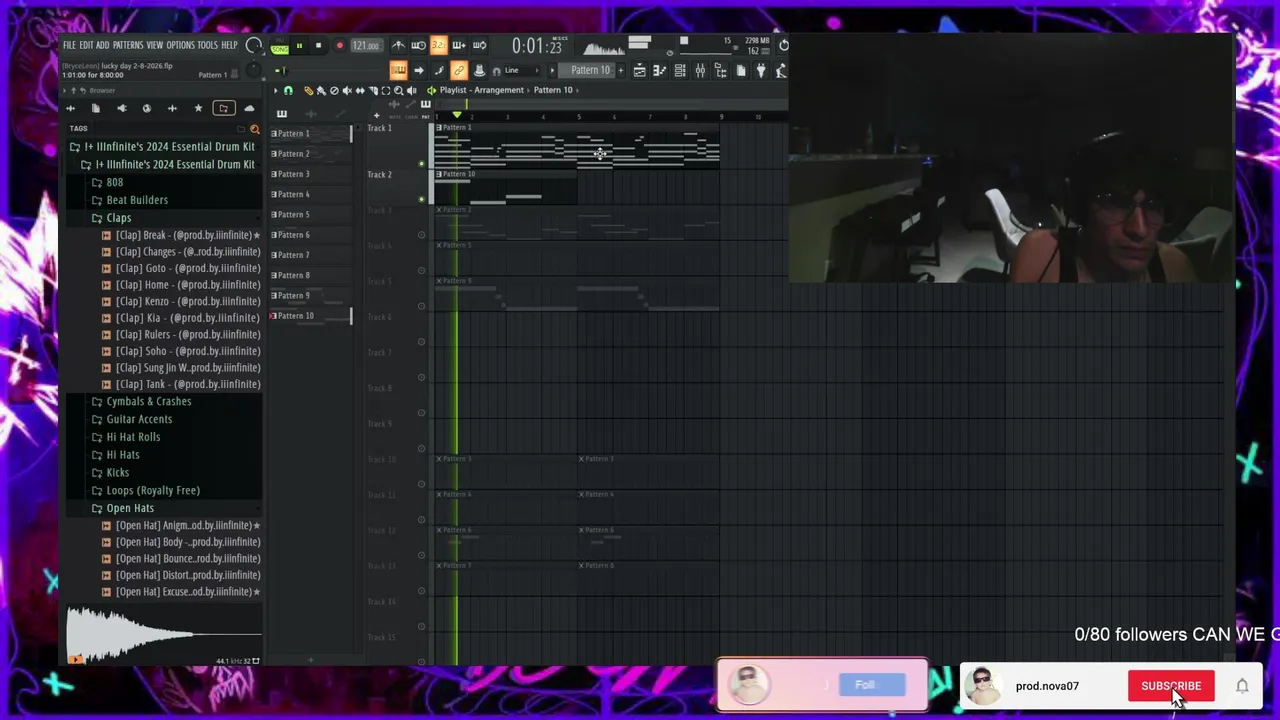The image size is (1280, 720).
Task: Select the playlist Slip tool
Action: pos(360,90)
